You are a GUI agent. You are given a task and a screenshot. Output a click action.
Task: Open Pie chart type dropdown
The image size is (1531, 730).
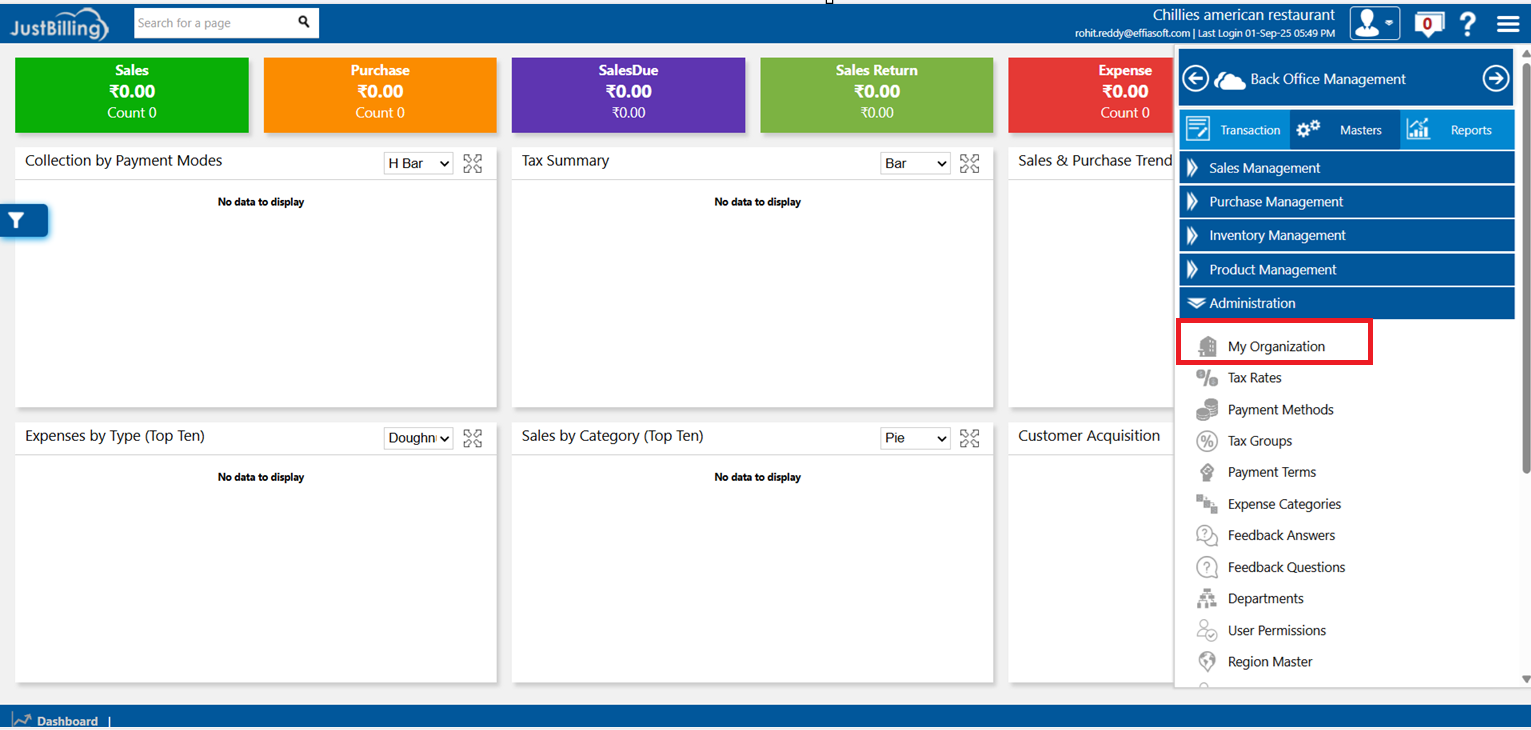pos(915,438)
